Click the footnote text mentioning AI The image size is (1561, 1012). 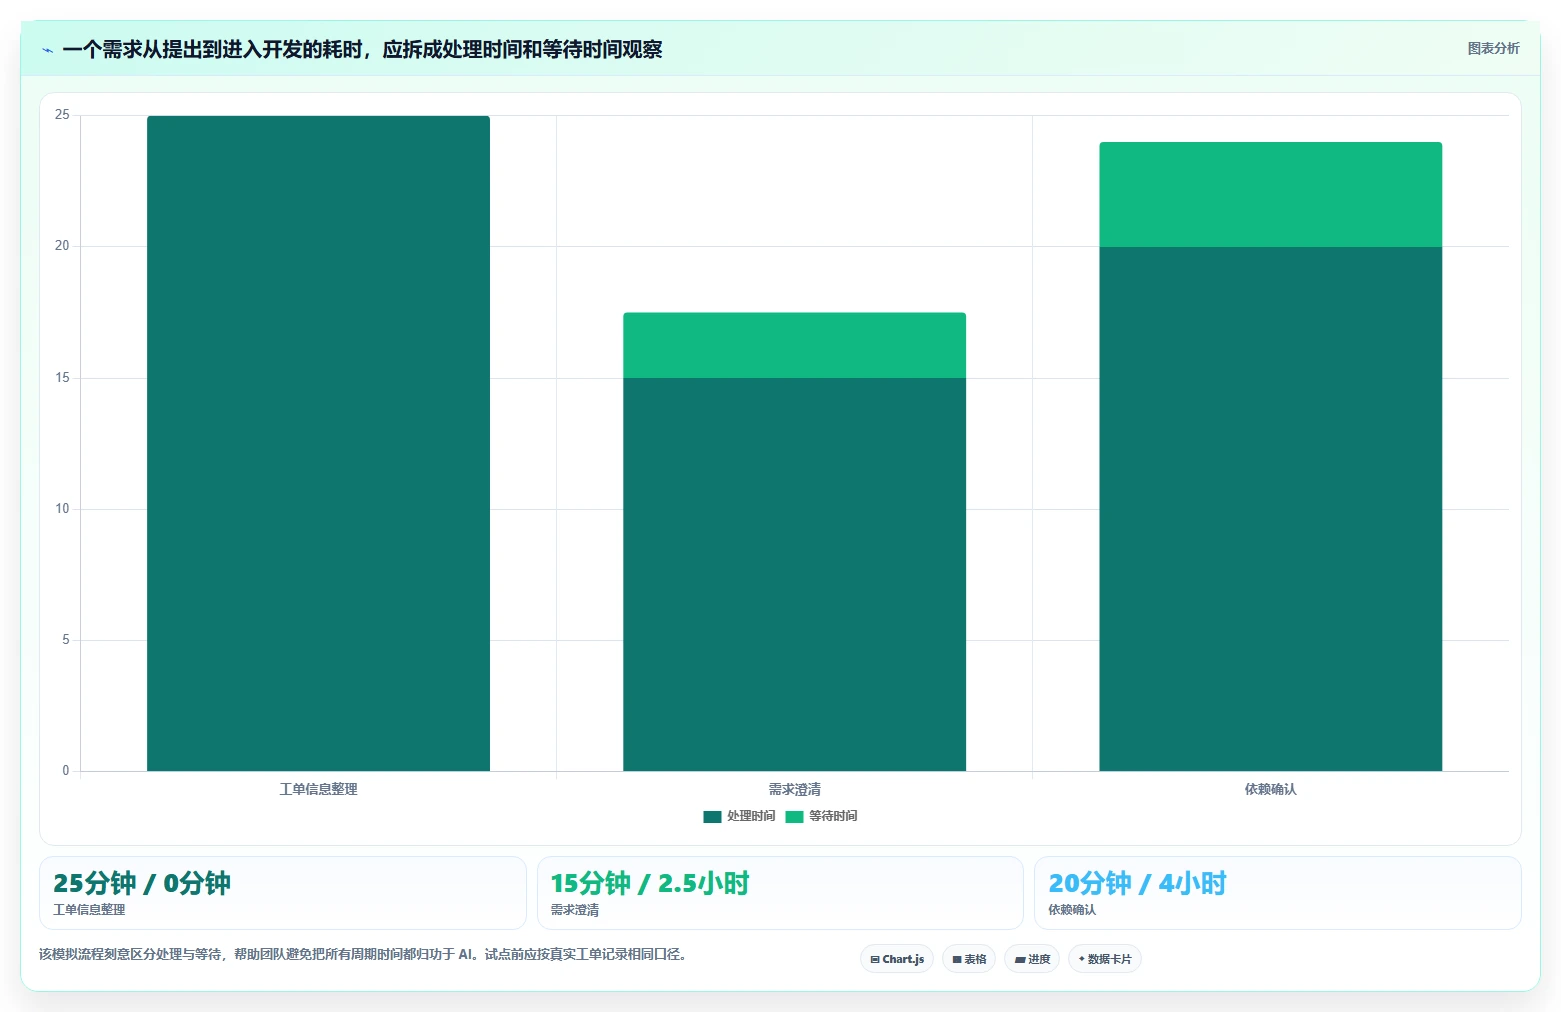(362, 954)
